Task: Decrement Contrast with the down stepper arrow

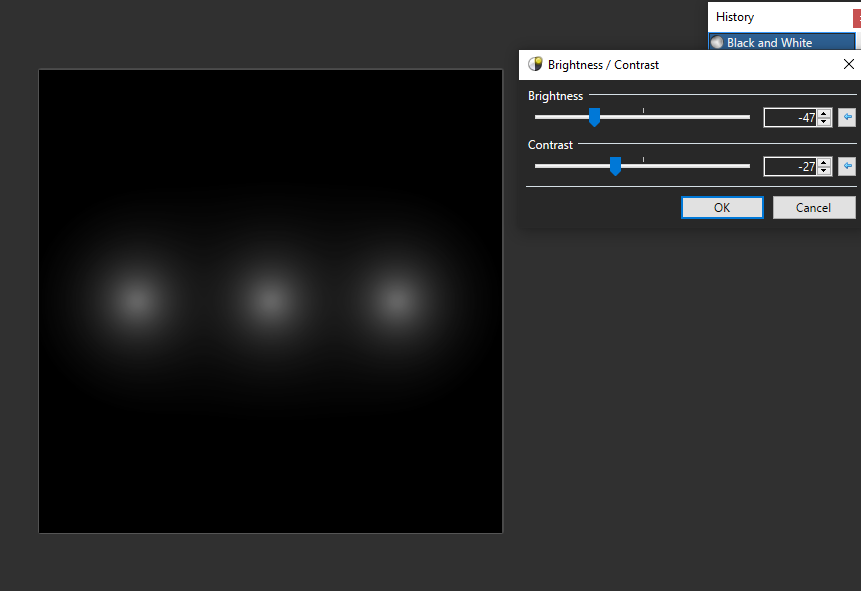Action: [823, 170]
